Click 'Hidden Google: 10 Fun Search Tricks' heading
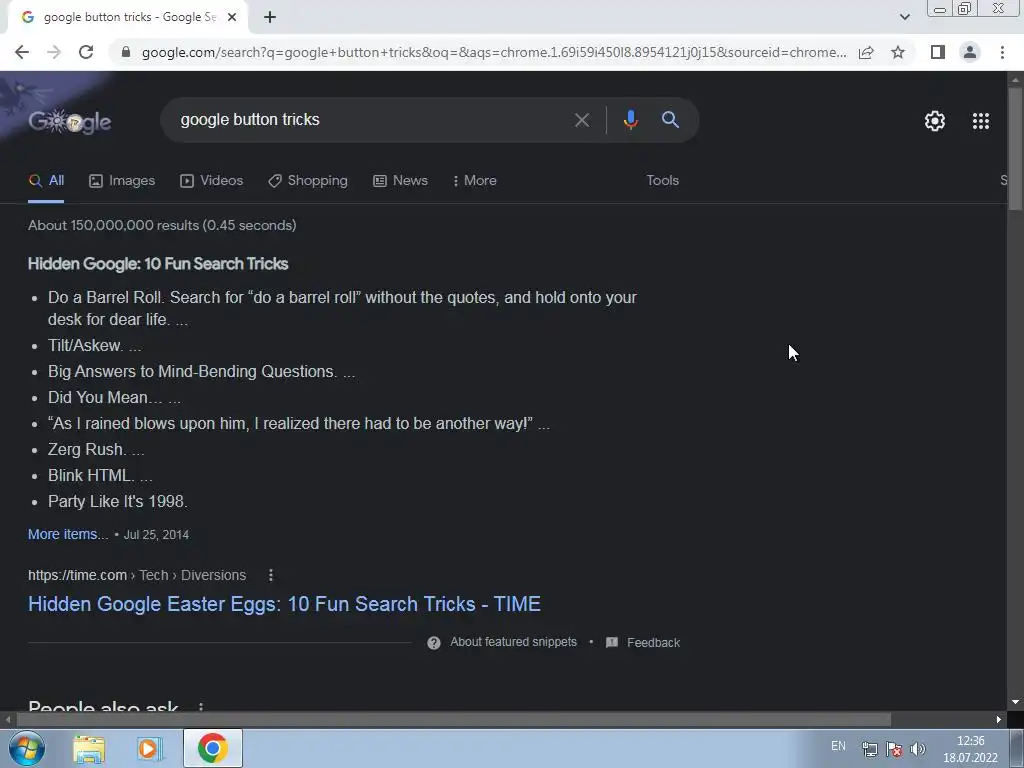 tap(158, 264)
